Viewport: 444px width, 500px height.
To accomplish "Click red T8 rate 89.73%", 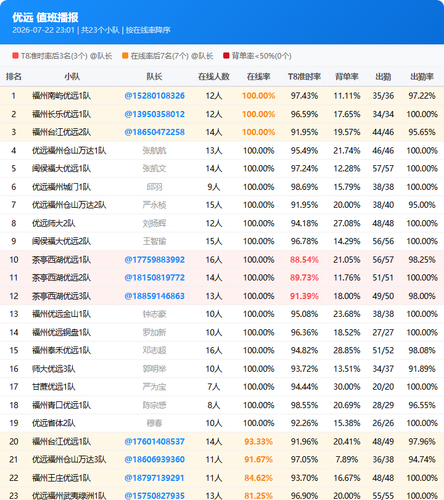I will click(304, 278).
